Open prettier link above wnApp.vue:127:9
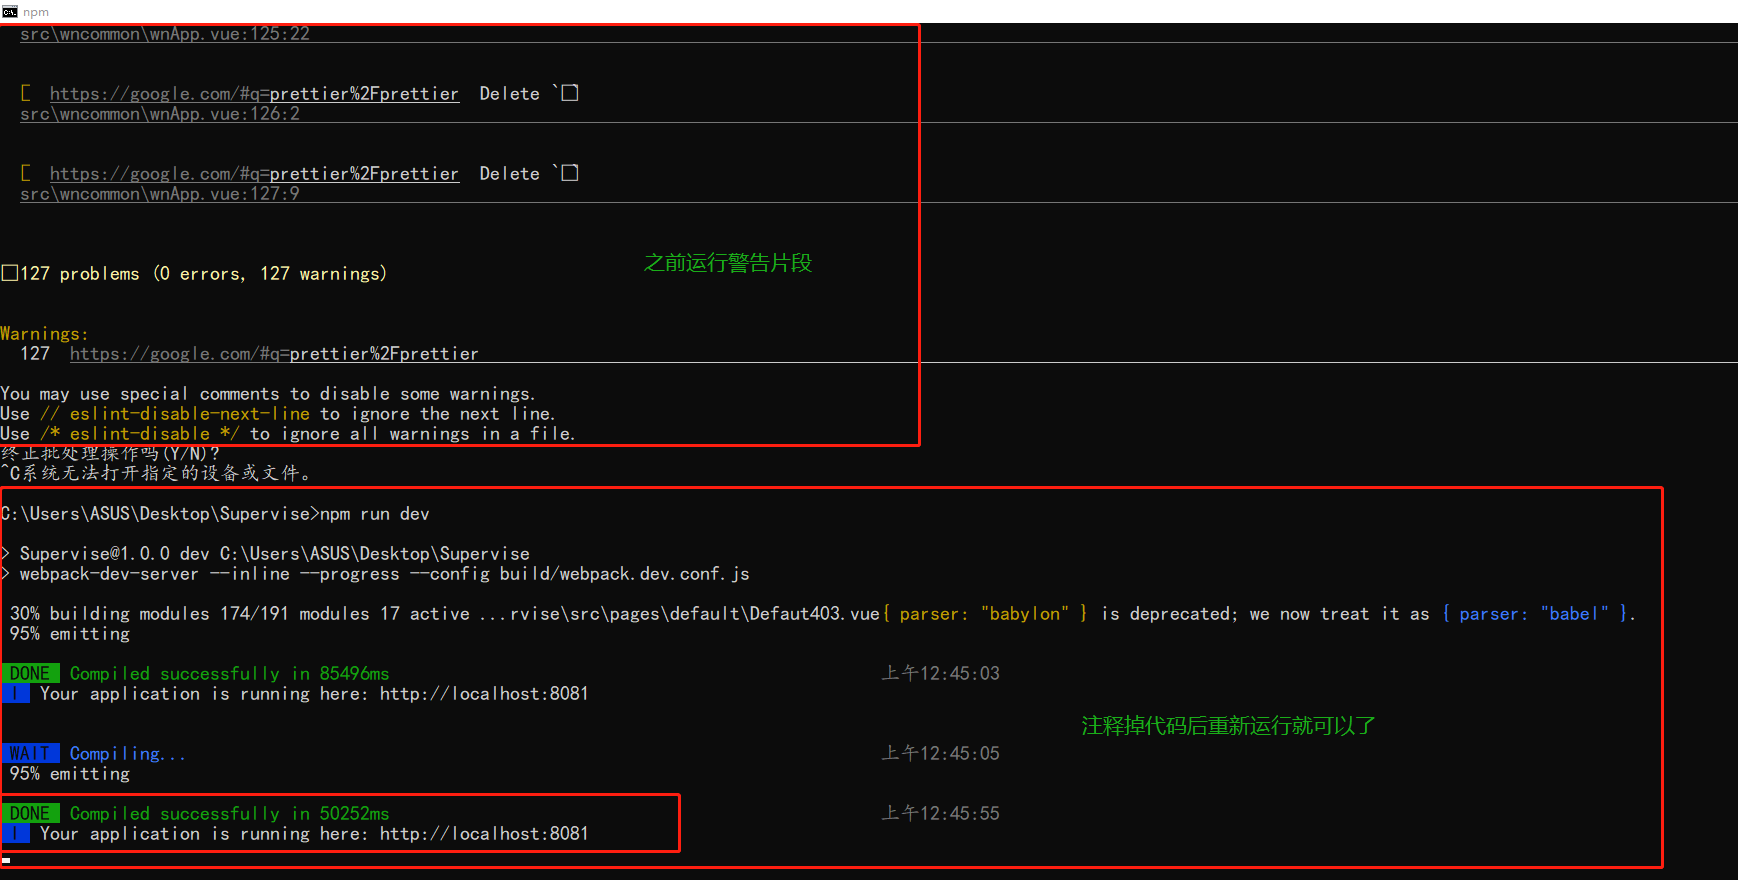Screen dimensions: 1738x880 254,174
